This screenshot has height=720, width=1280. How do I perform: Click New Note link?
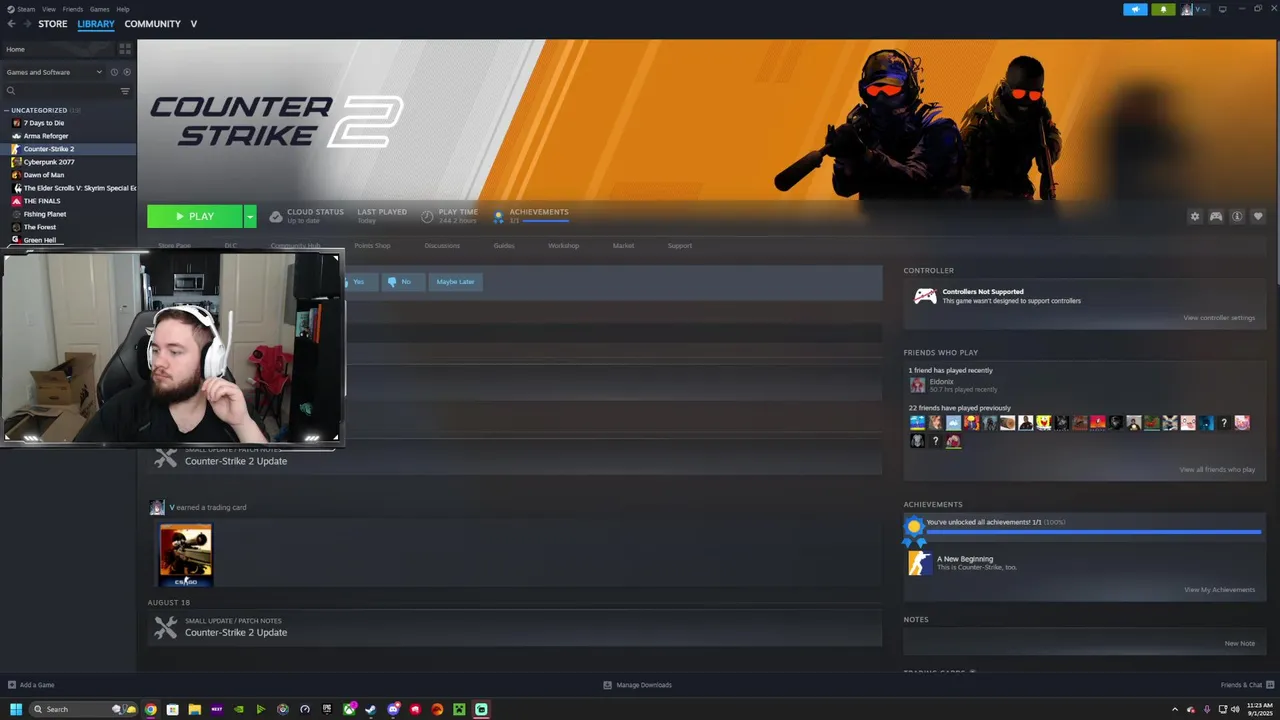coord(1240,643)
